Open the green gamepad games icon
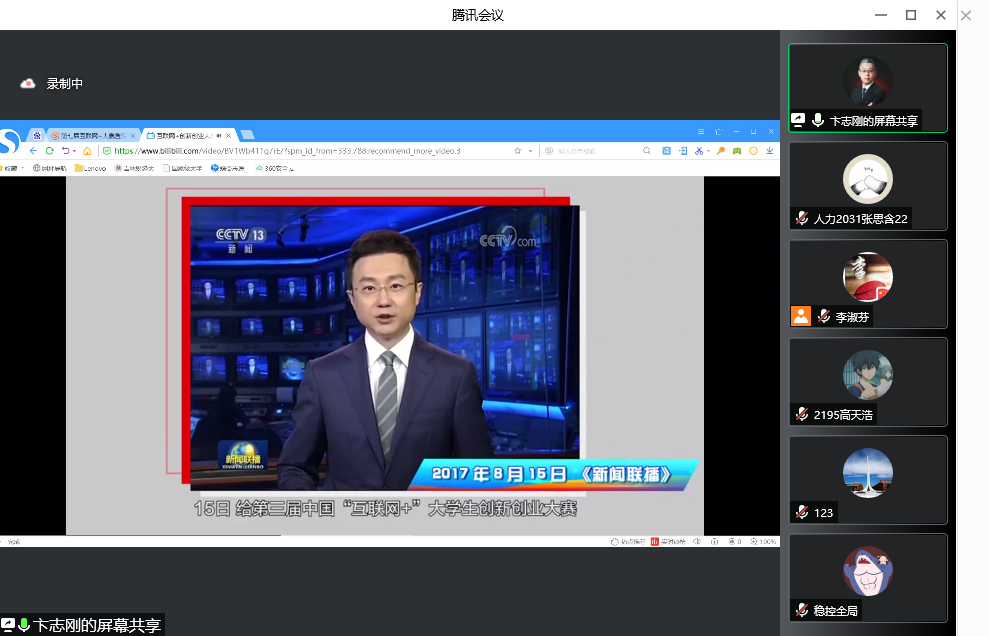 coord(737,151)
